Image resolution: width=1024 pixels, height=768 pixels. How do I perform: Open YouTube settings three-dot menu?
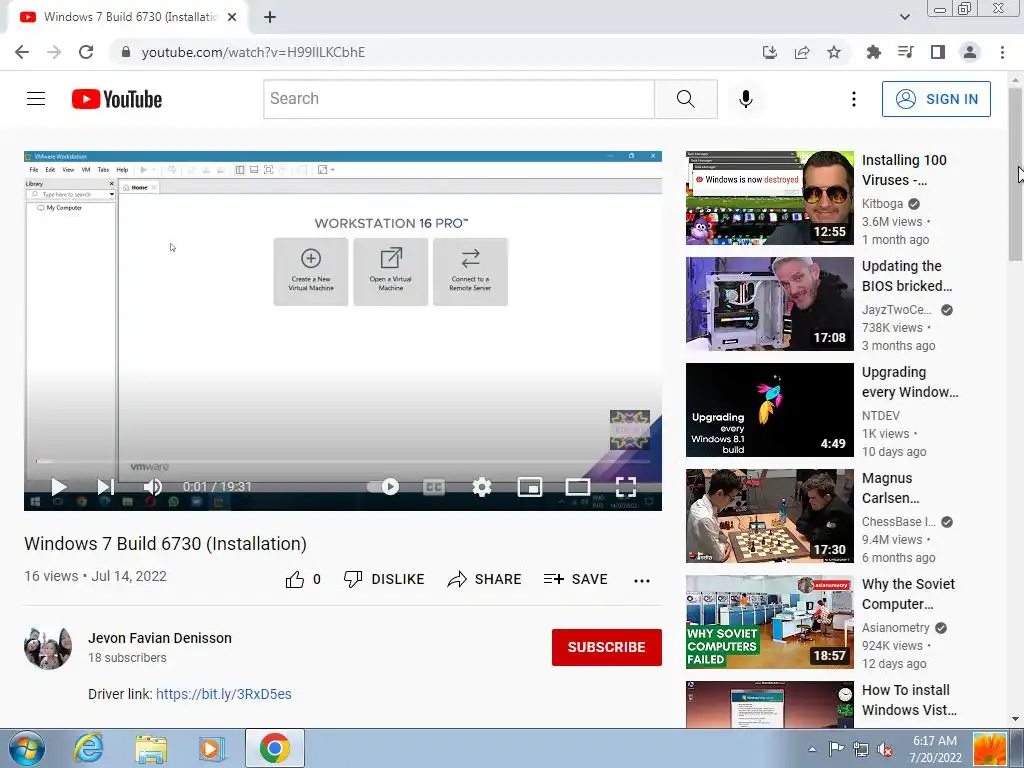pos(854,99)
